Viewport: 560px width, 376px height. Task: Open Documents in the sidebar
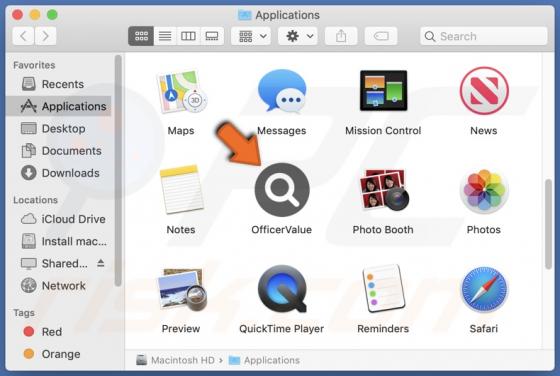click(59, 151)
